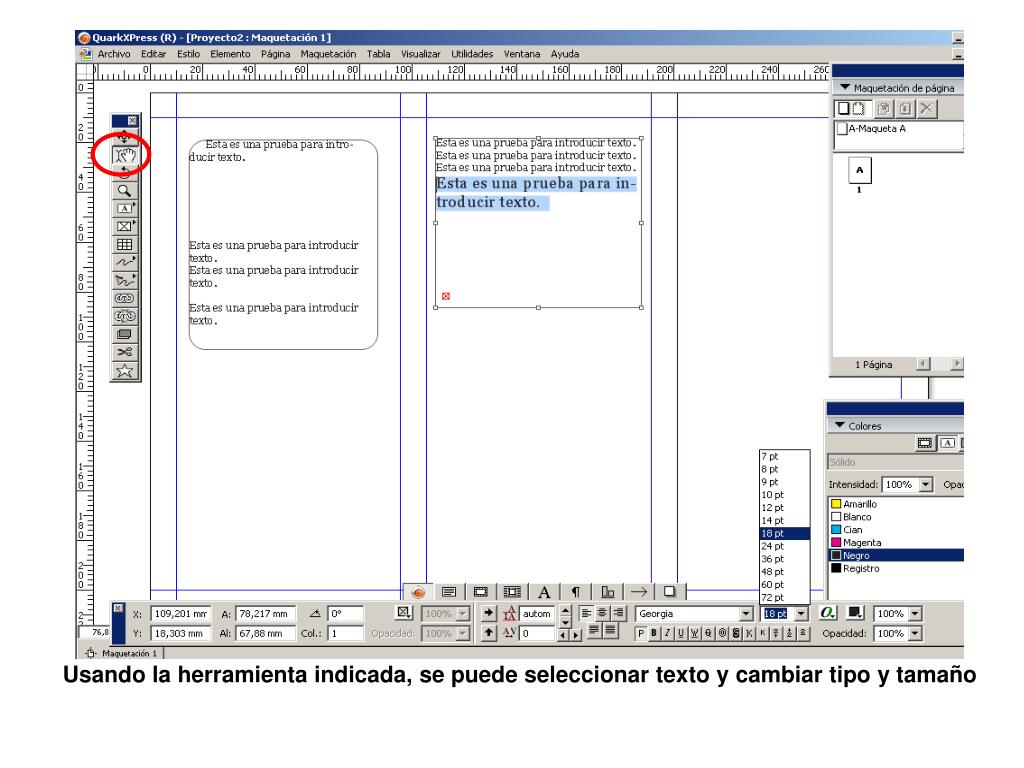The height and width of the screenshot is (768, 1024).
Task: Increase leading with the up stepper arrow
Action: pos(566,609)
